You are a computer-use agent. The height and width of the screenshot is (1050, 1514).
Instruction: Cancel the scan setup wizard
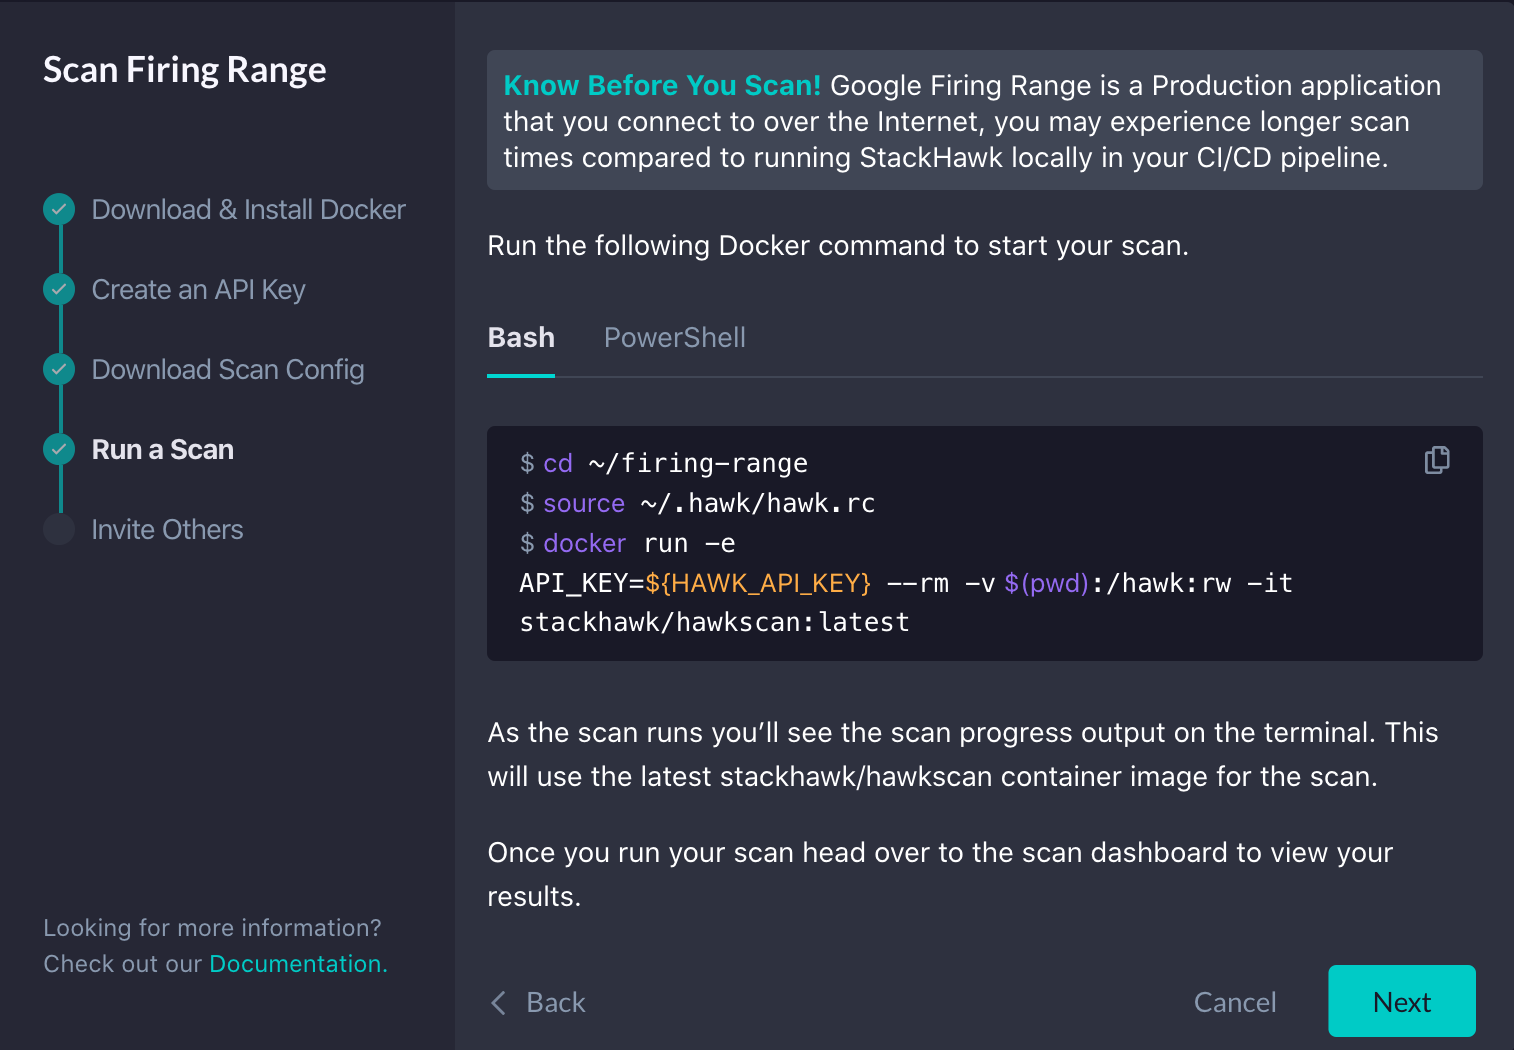(x=1234, y=1002)
